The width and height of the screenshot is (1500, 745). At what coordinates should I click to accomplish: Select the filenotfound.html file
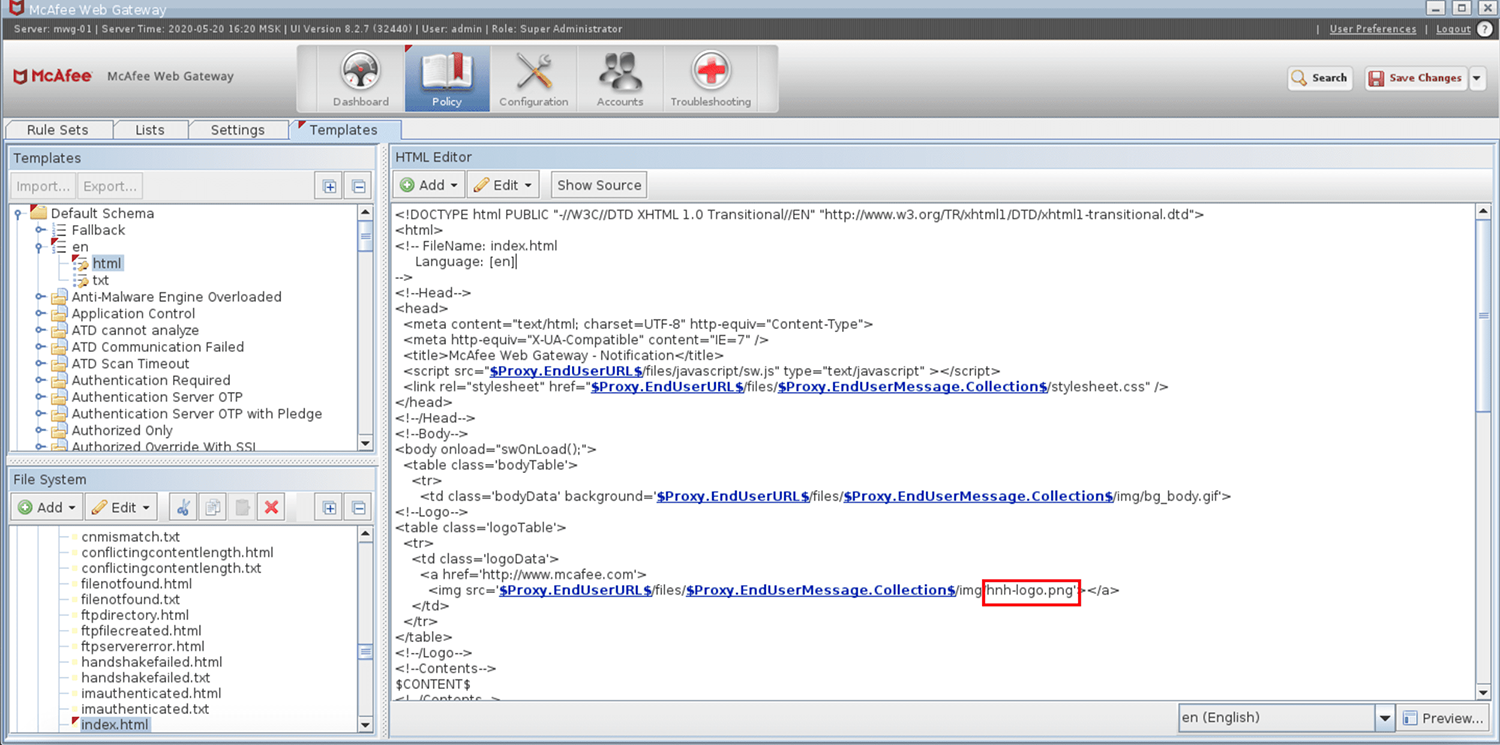(x=136, y=584)
